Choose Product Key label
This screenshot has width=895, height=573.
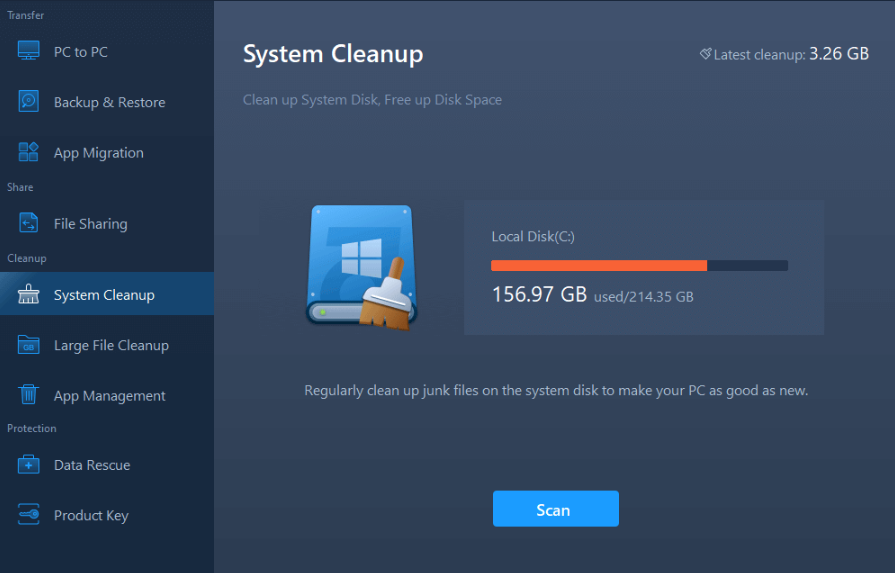(x=91, y=515)
